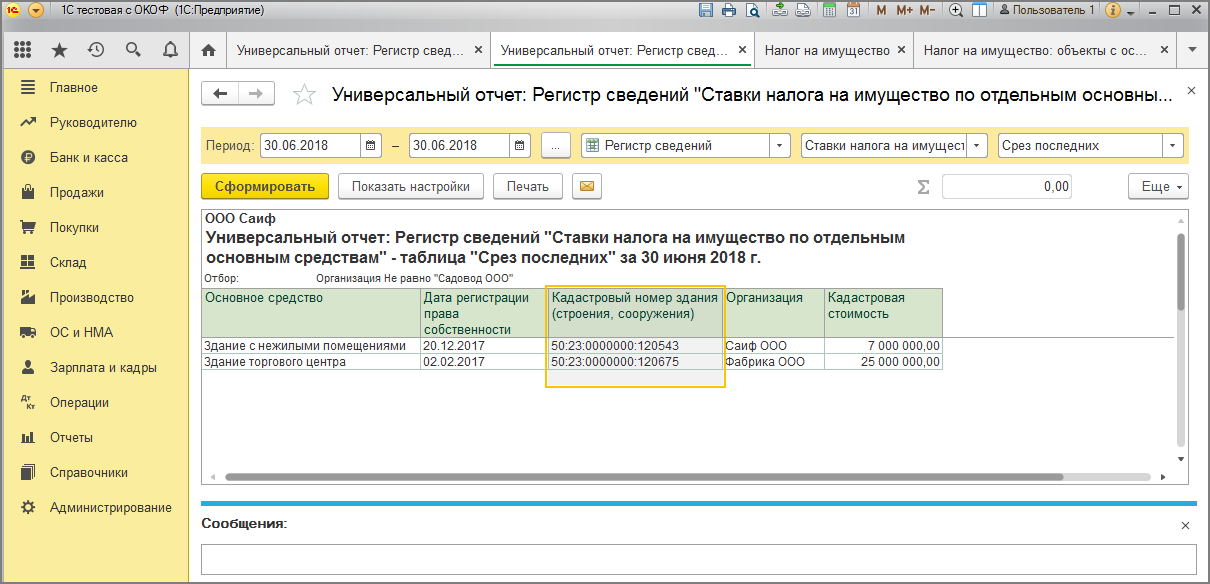Click the Back navigation arrow

coord(220,93)
